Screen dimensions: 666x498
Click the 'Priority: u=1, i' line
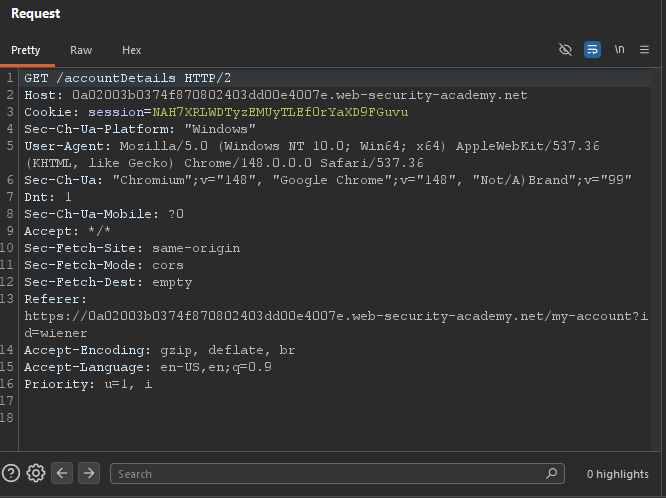pyautogui.click(x=88, y=384)
